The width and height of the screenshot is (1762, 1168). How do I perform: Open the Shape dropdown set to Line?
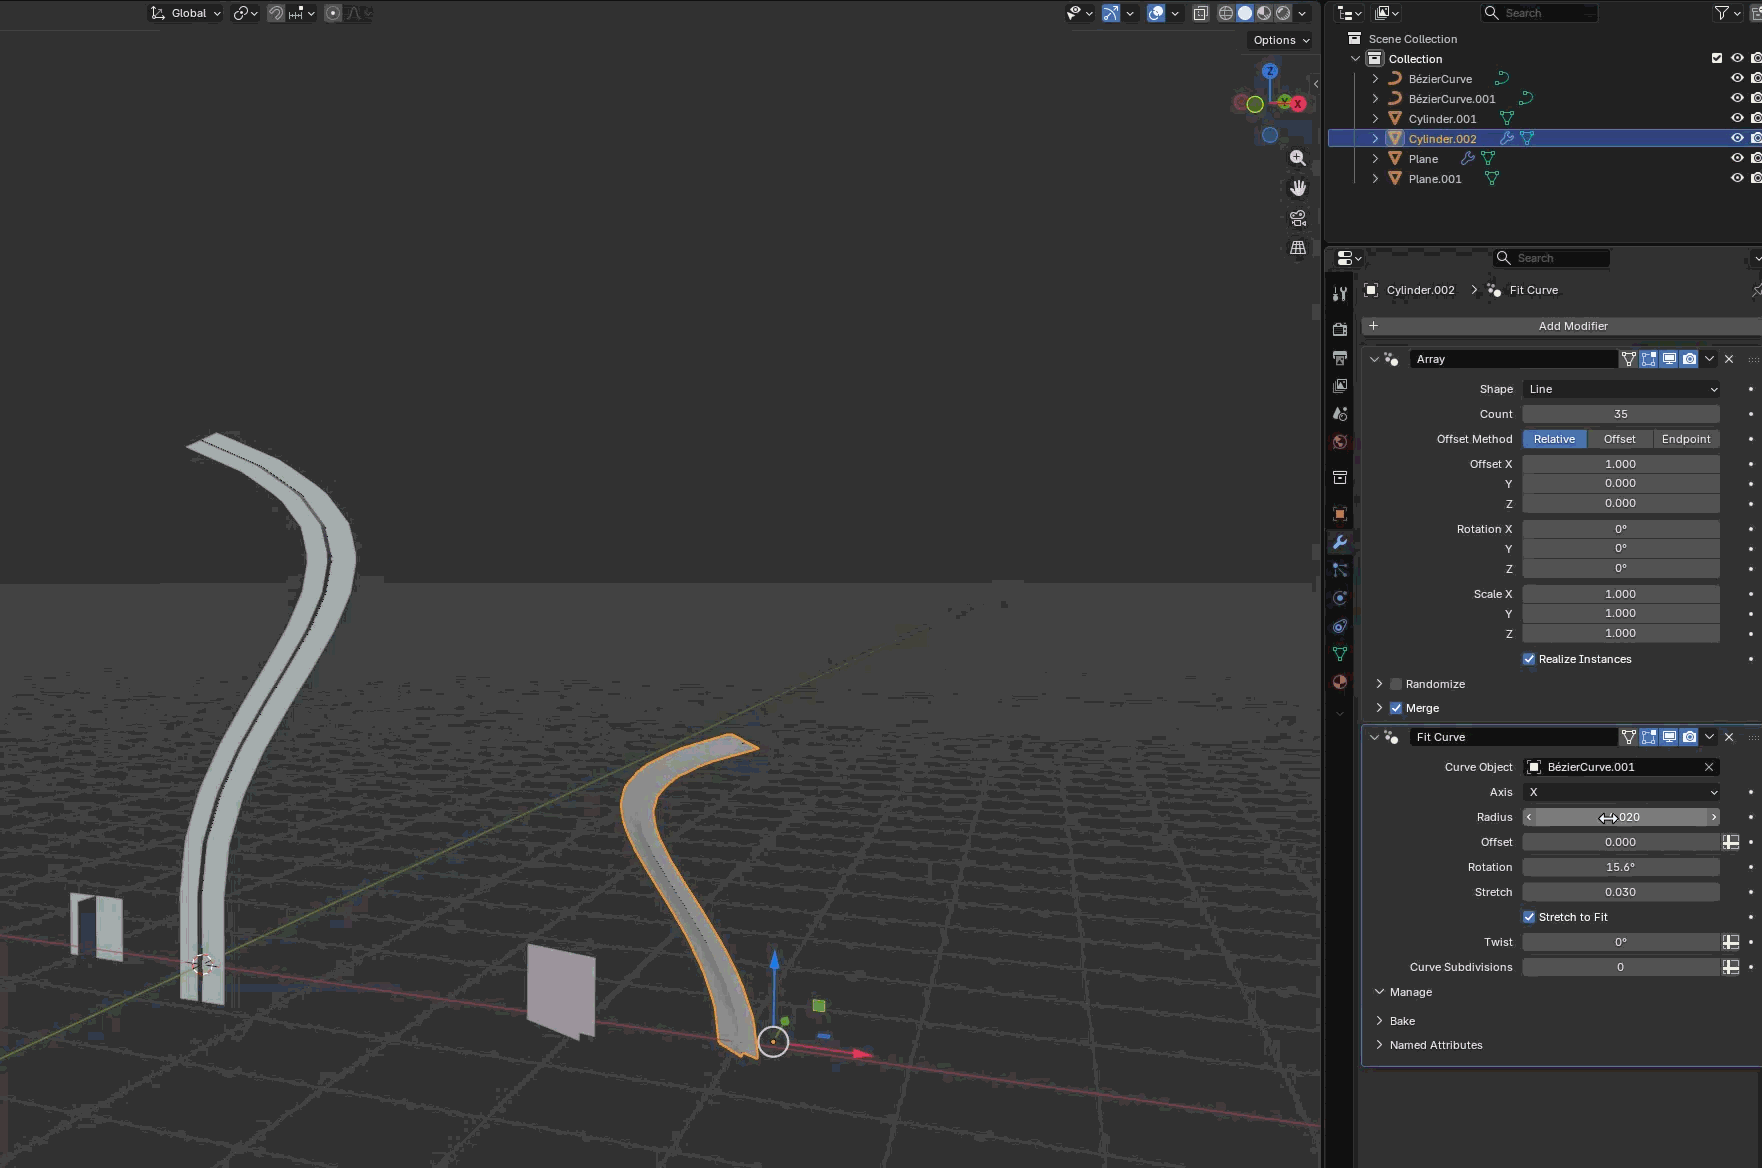point(1620,389)
